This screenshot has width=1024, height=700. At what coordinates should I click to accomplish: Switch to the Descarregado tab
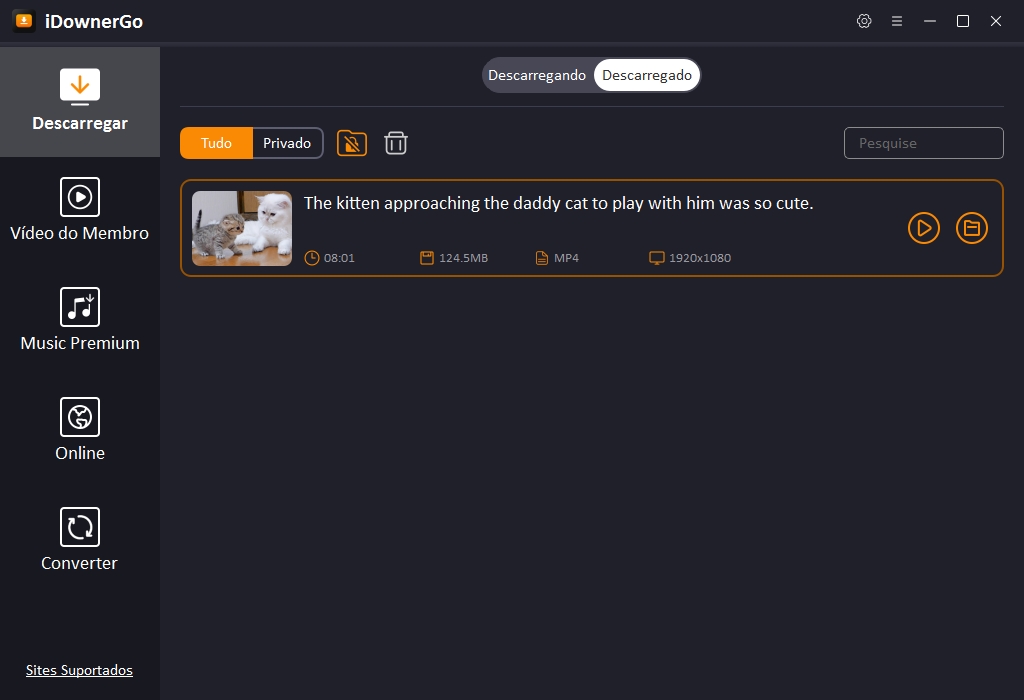tap(647, 75)
